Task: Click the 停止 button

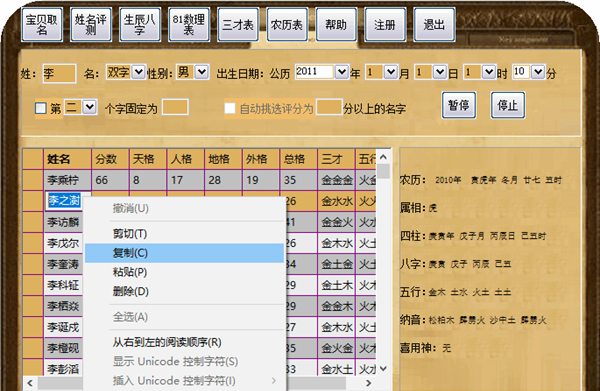Action: 508,105
